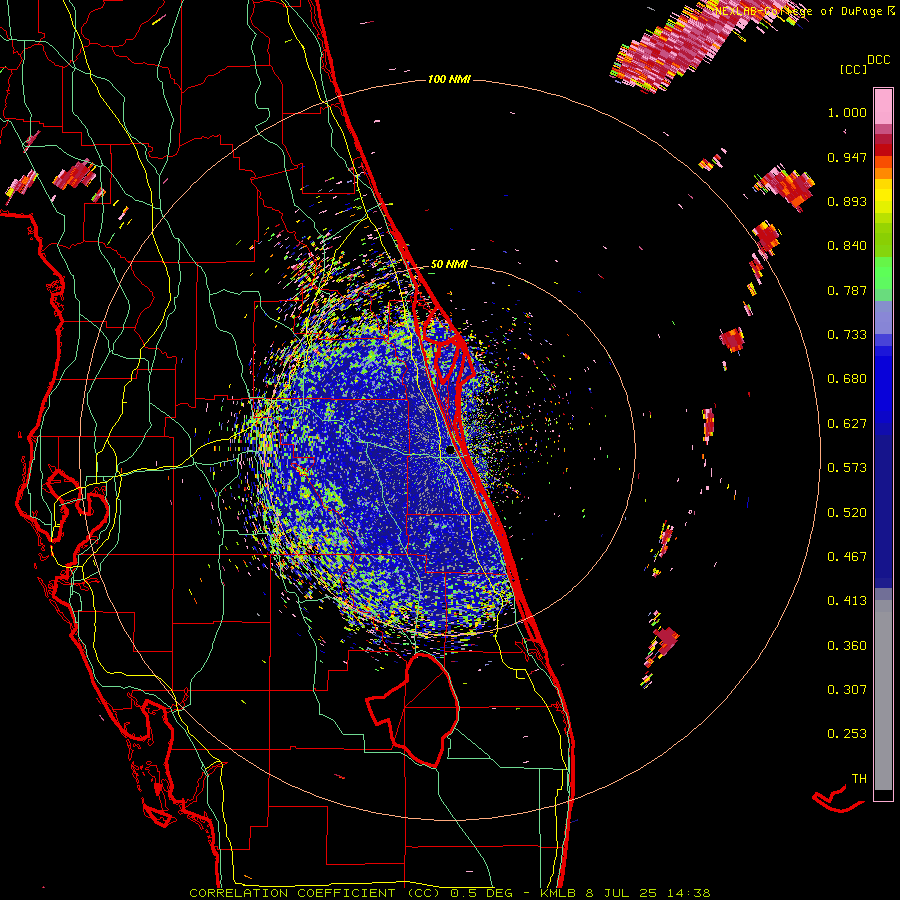Click the 0.360 legend value

tap(847, 646)
